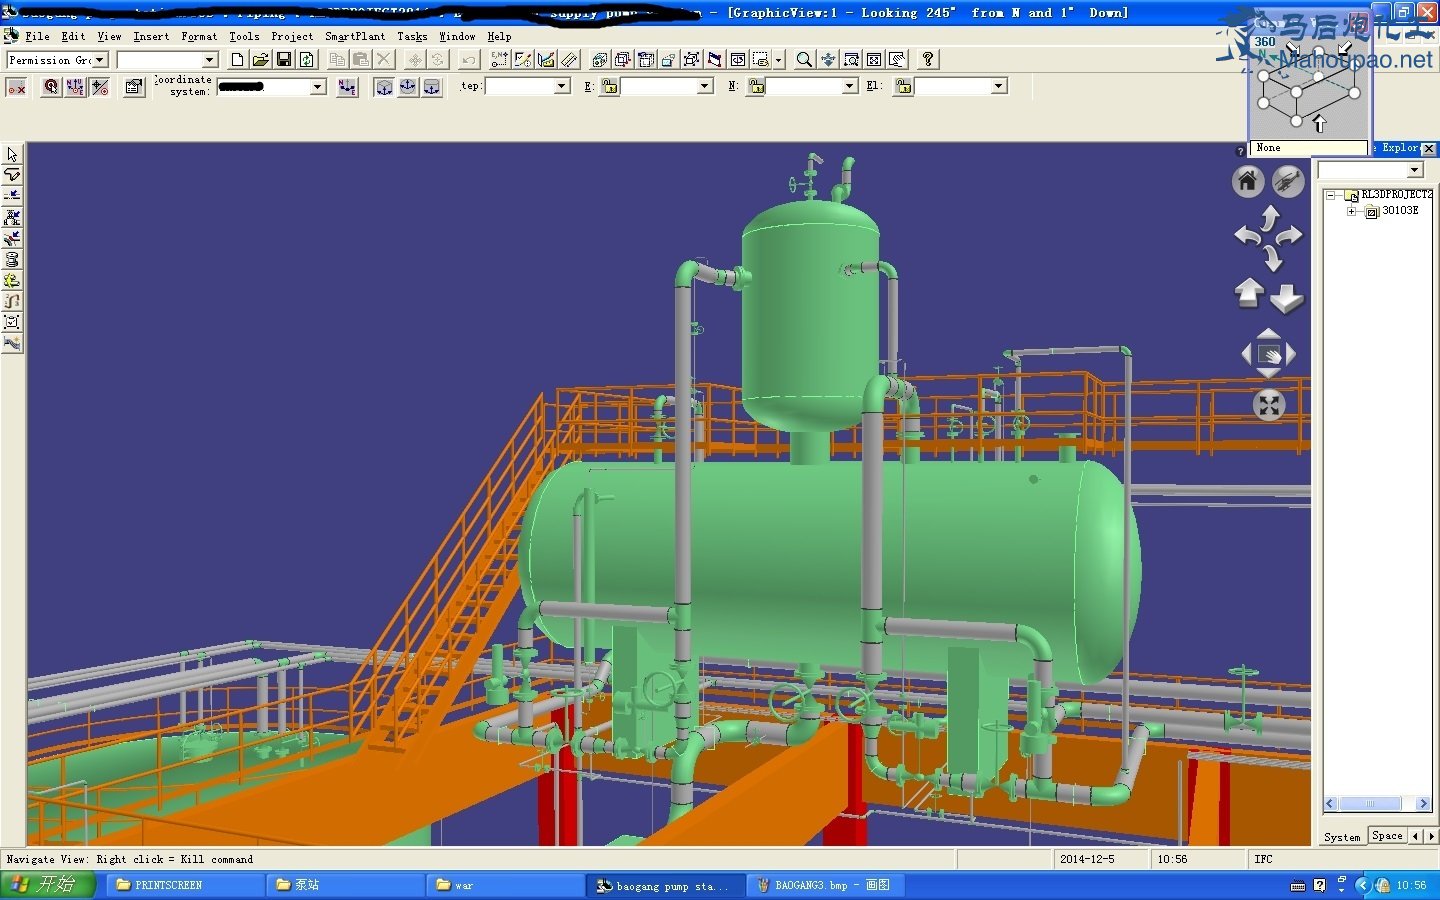Collapse the RL3DPROJECT root node

[x=1330, y=195]
